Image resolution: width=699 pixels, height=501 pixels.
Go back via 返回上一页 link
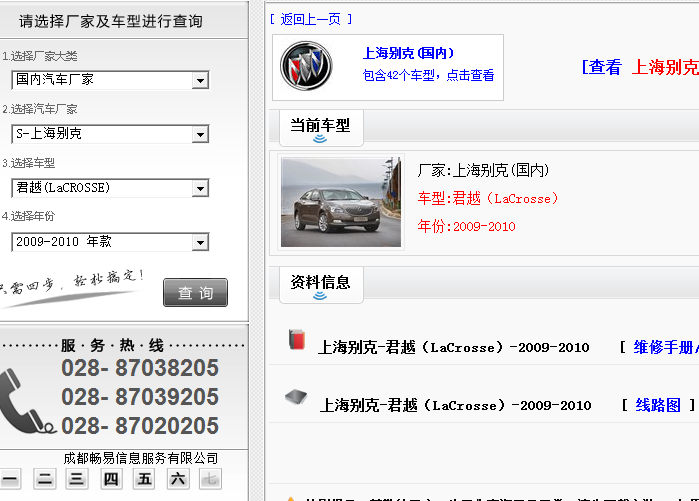tap(311, 19)
